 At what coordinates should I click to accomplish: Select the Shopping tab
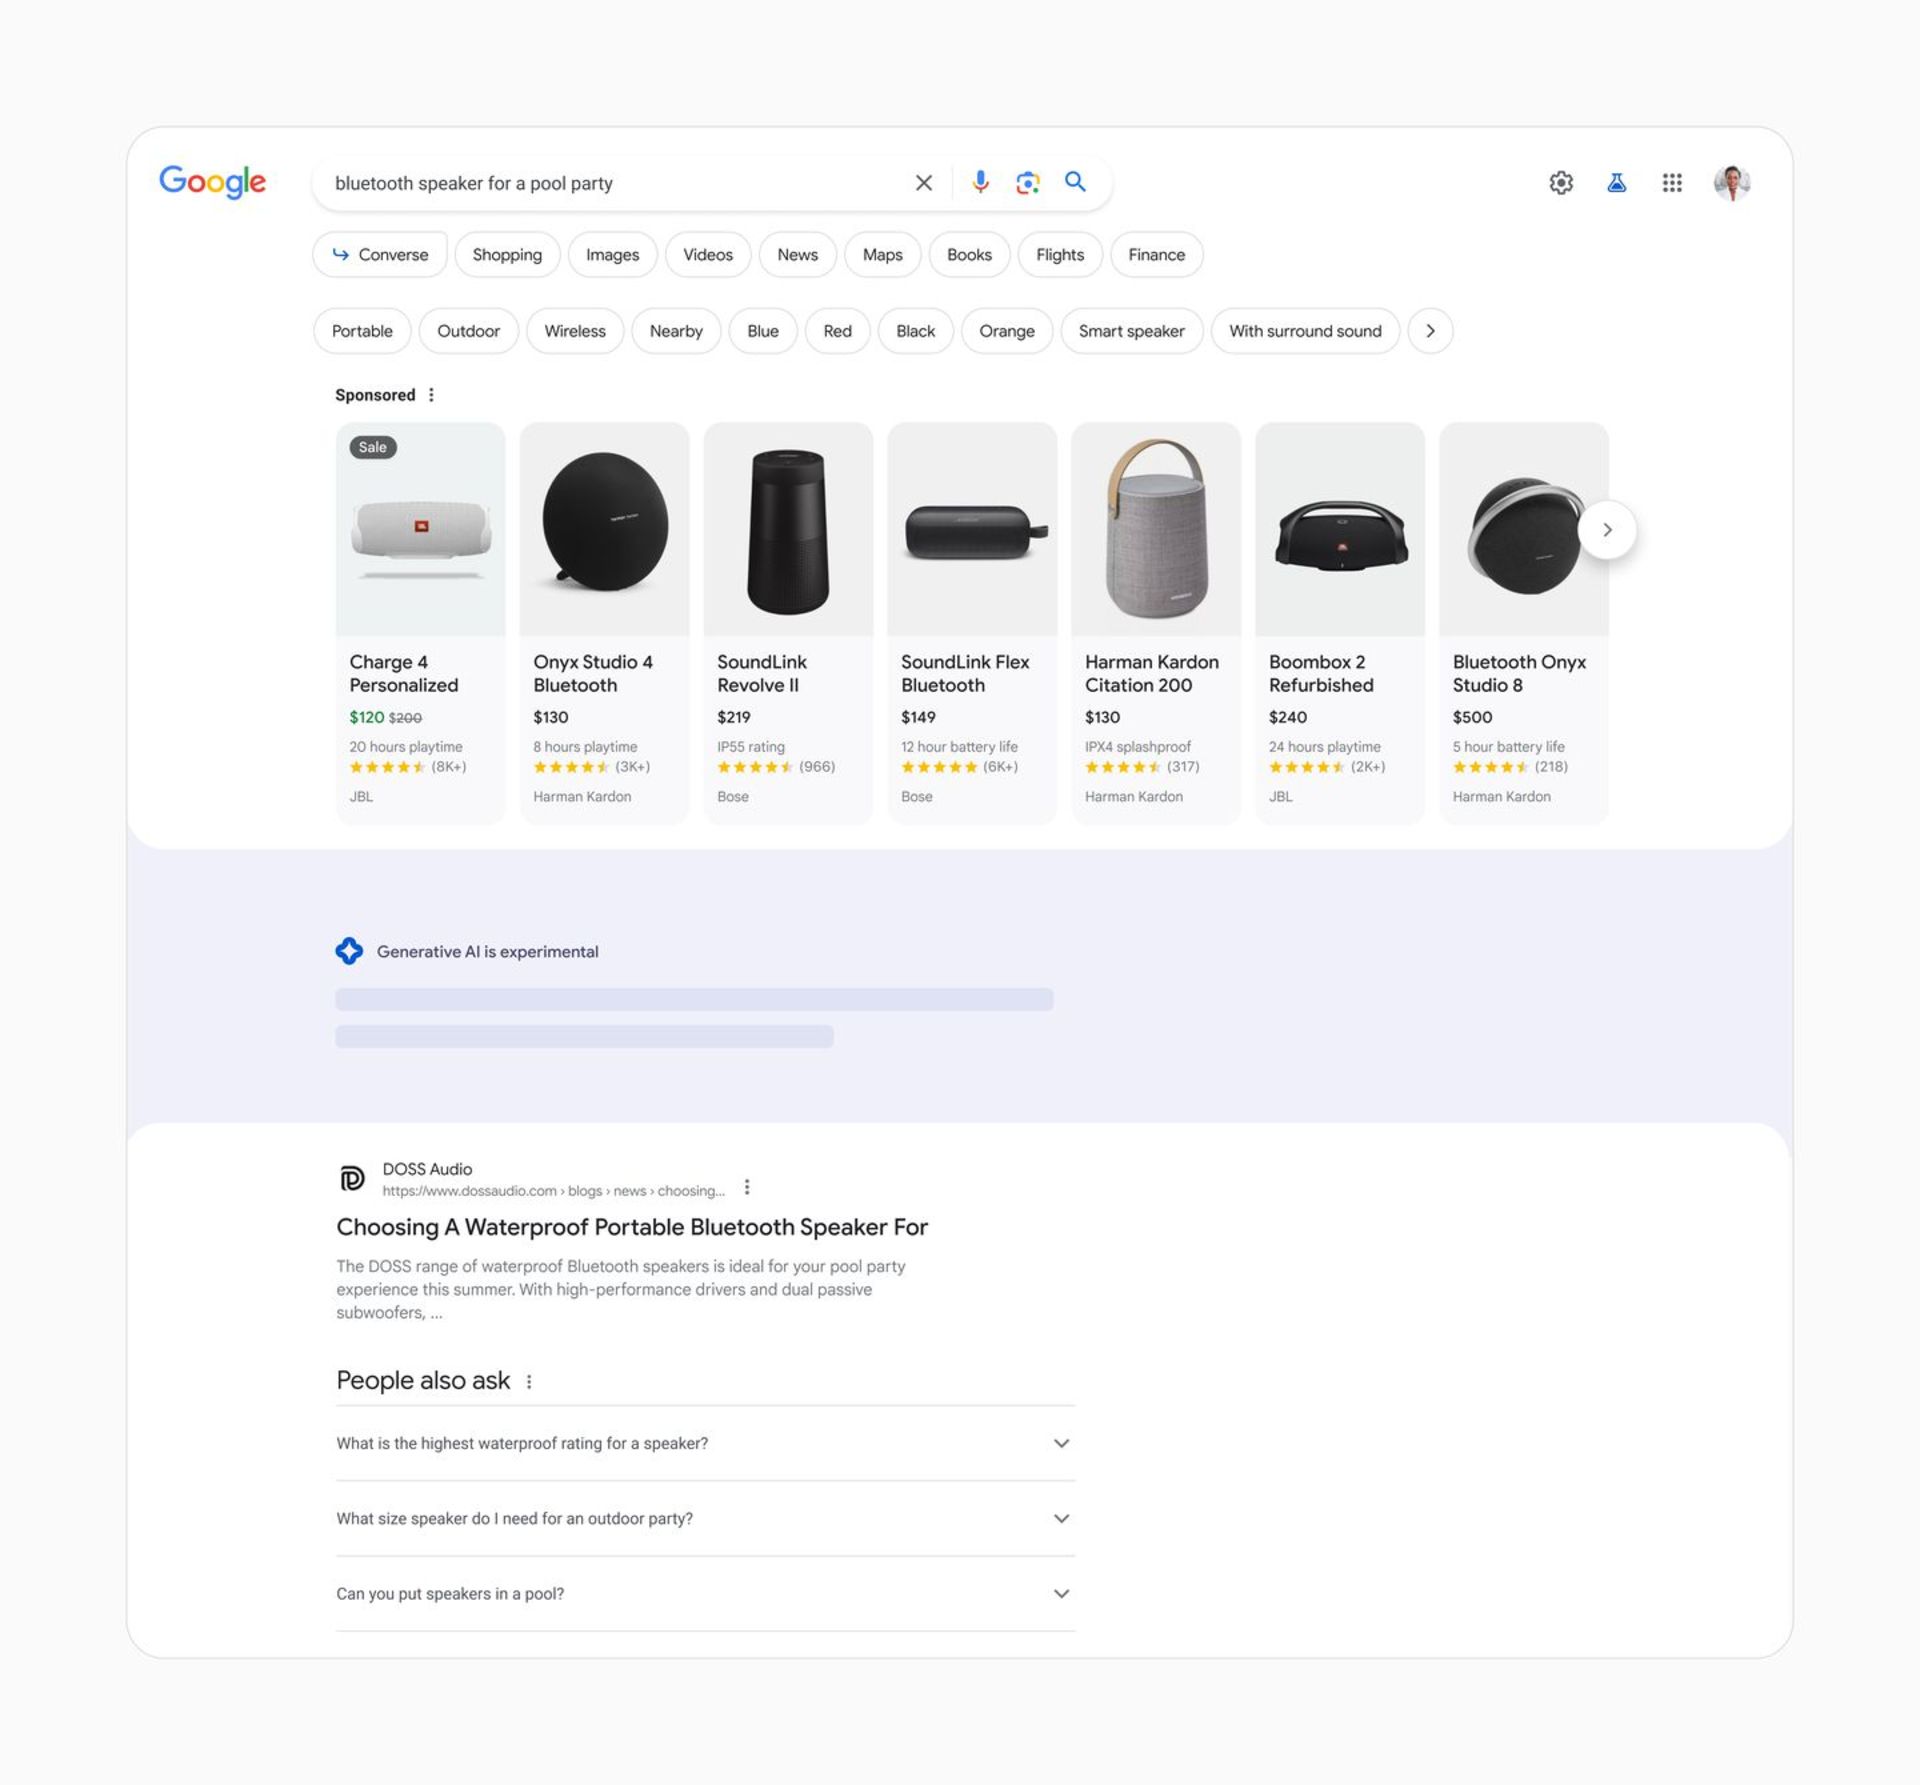[x=505, y=253]
